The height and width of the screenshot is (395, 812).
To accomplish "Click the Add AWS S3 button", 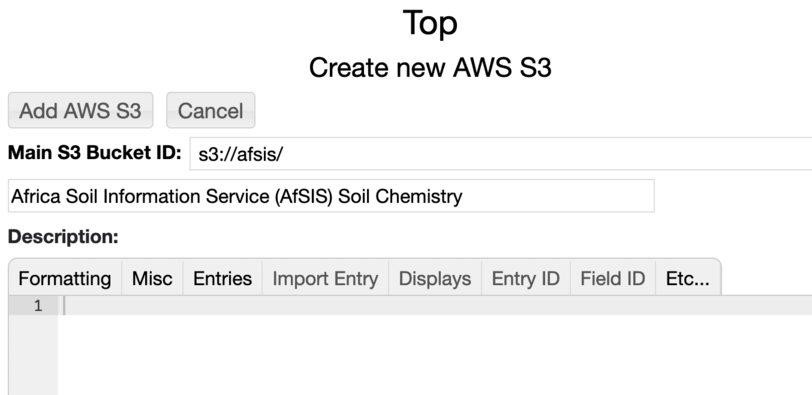I will click(80, 110).
